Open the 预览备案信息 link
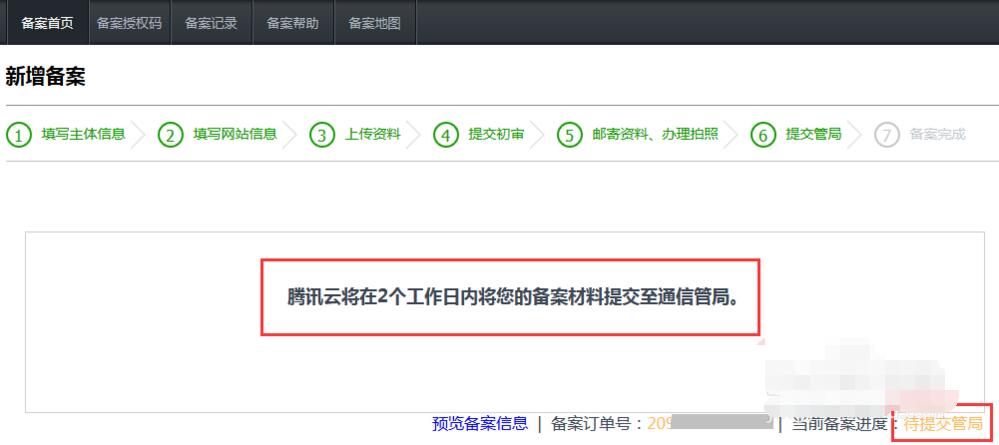This screenshot has width=999, height=445. 480,424
